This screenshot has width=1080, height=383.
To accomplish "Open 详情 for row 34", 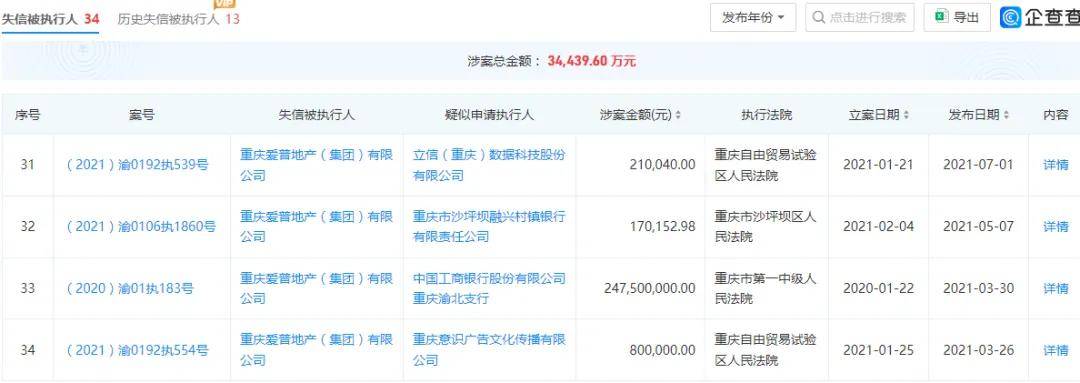I will [x=1055, y=351].
